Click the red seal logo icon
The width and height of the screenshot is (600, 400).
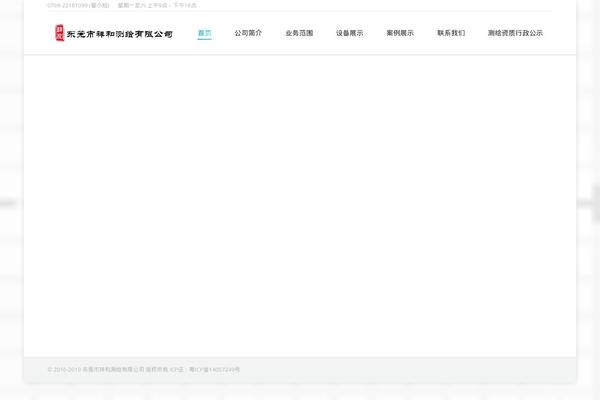(x=59, y=33)
